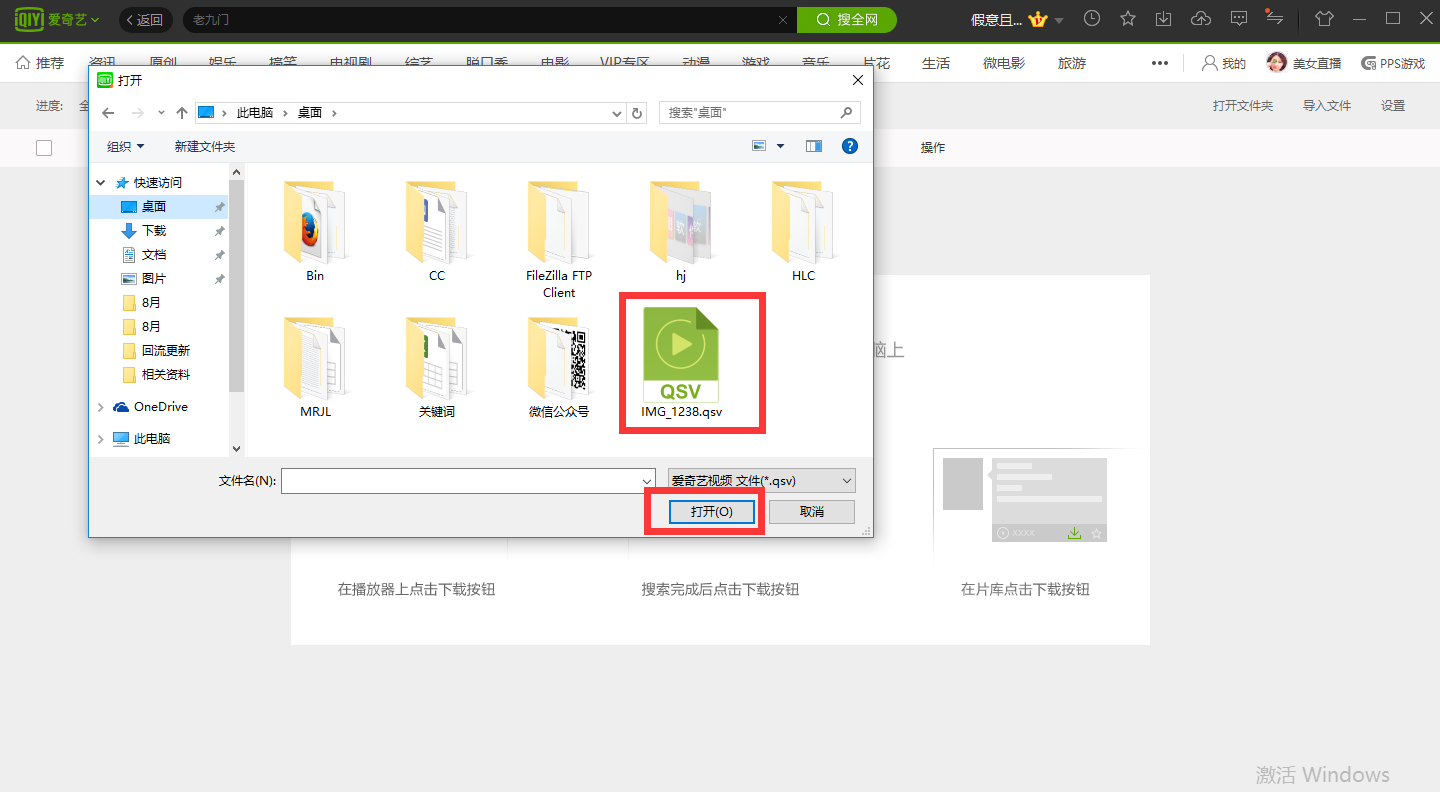Go up one folder level arrow
This screenshot has width=1440, height=792.
182,113
